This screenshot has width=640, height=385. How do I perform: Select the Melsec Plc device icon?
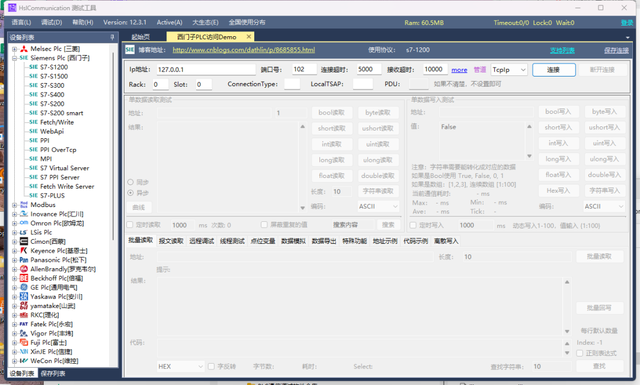pyautogui.click(x=24, y=49)
